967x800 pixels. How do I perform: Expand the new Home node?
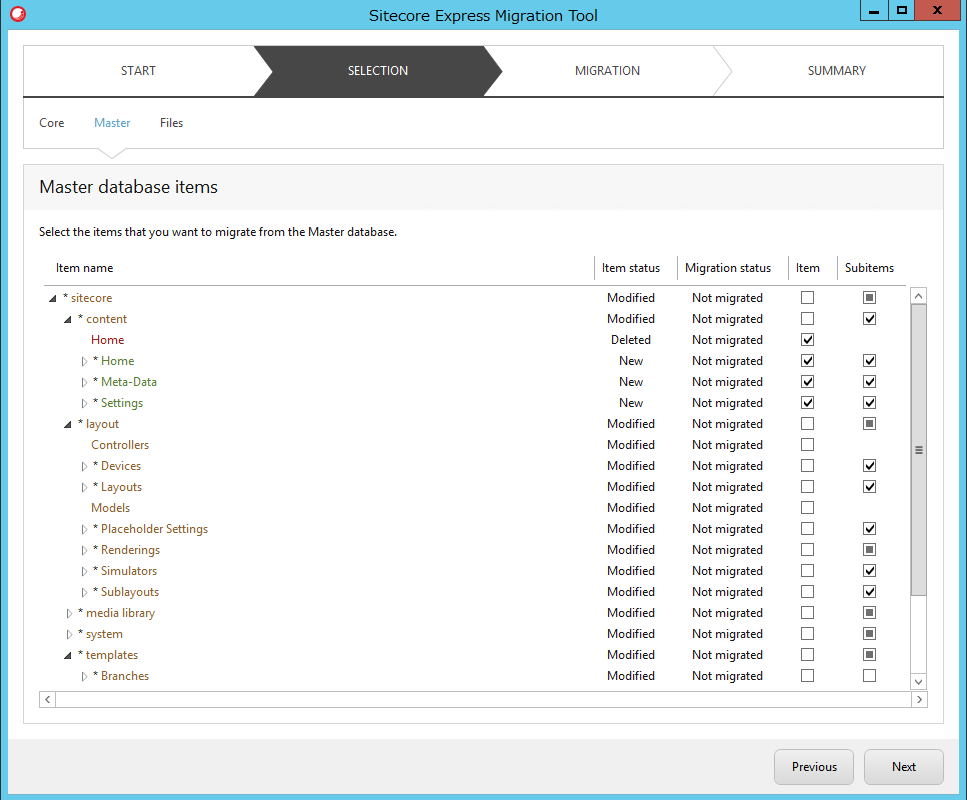(84, 361)
